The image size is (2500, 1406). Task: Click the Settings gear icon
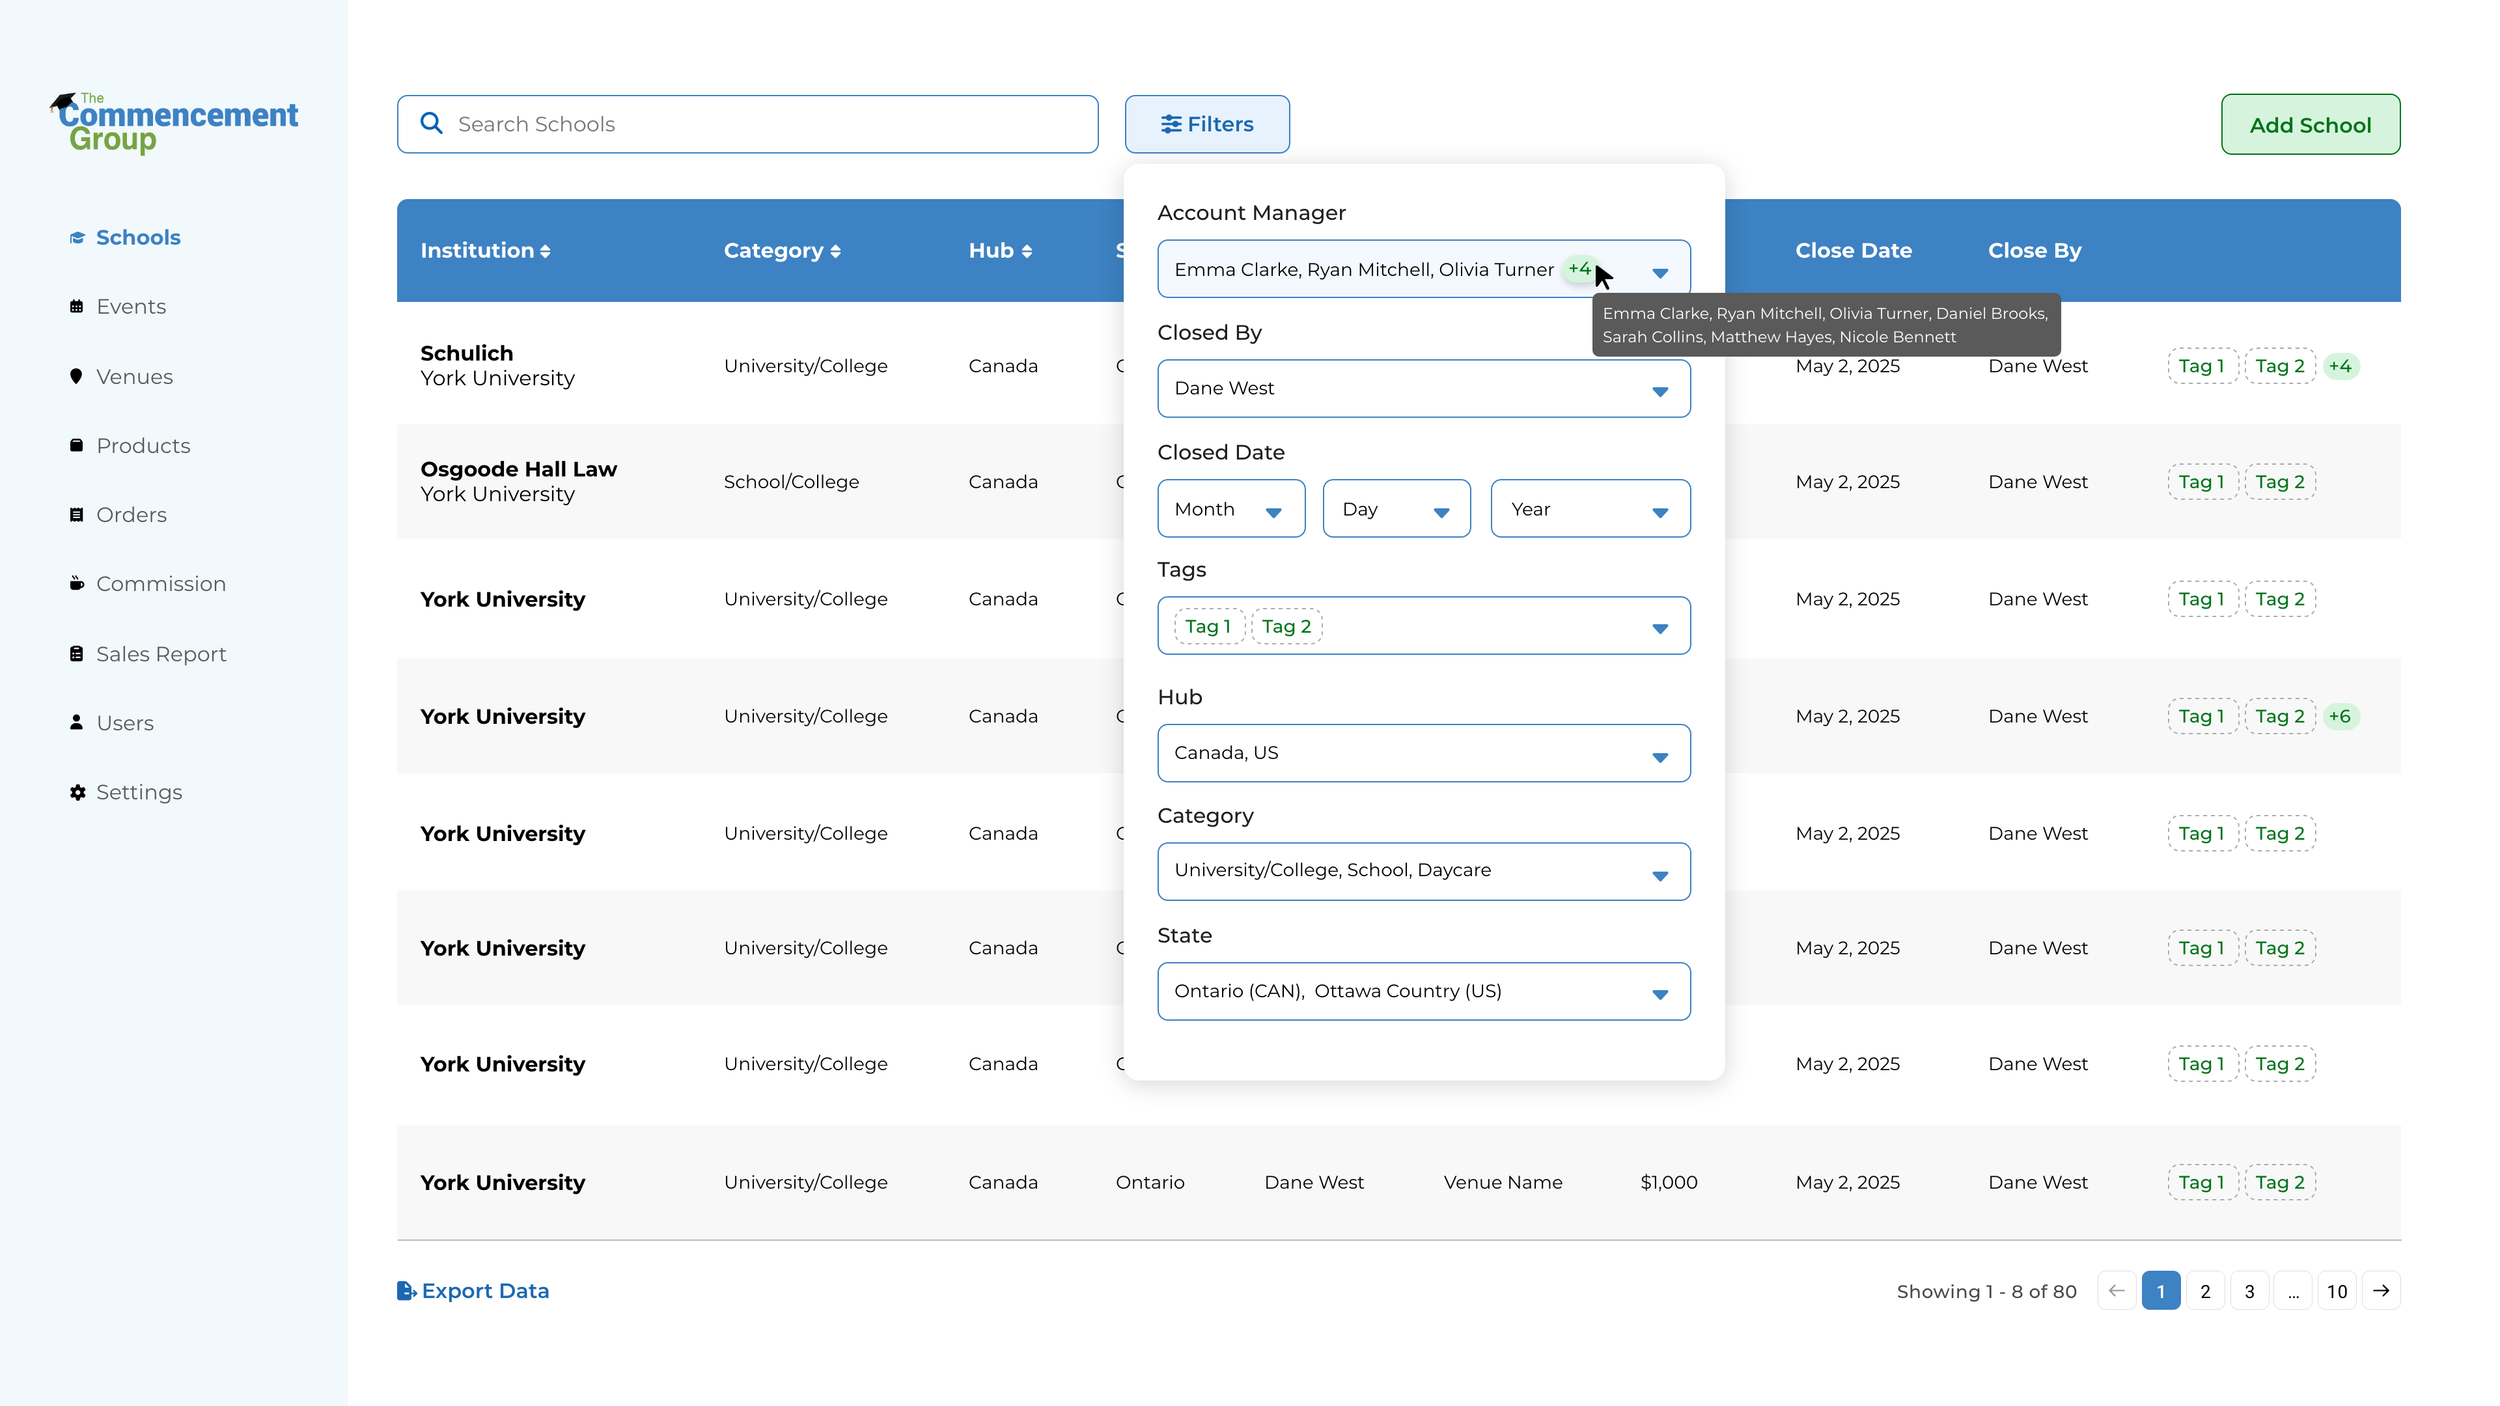coord(77,792)
